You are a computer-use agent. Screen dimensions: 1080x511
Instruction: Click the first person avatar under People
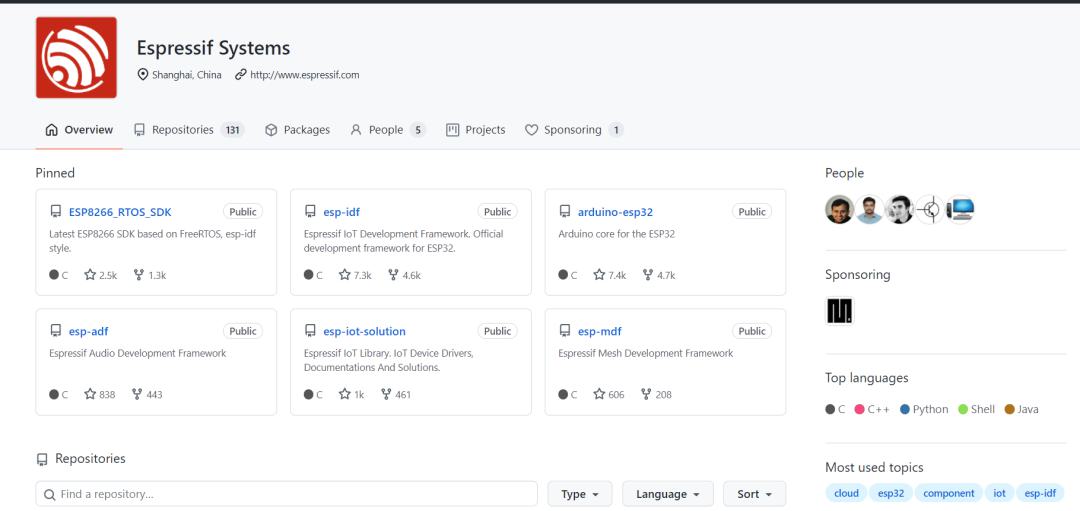click(x=839, y=209)
